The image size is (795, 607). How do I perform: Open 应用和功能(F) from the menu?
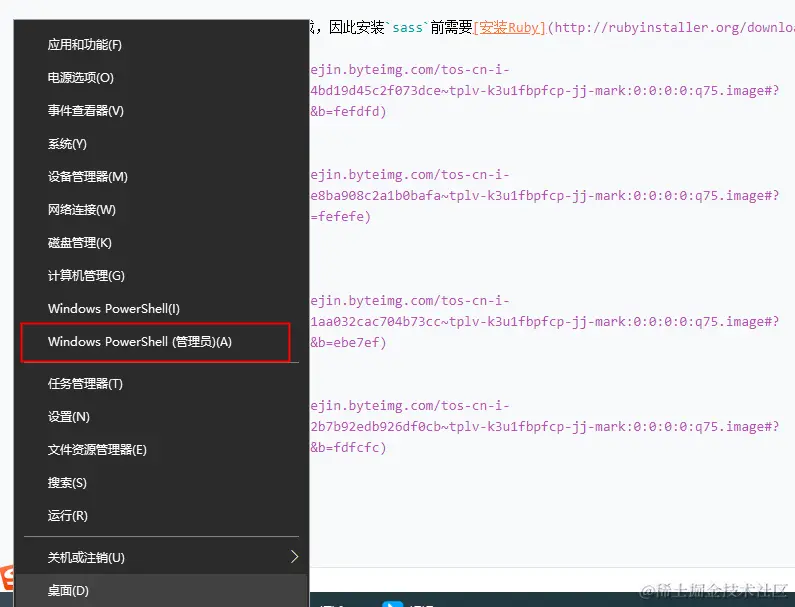[x=161, y=45]
